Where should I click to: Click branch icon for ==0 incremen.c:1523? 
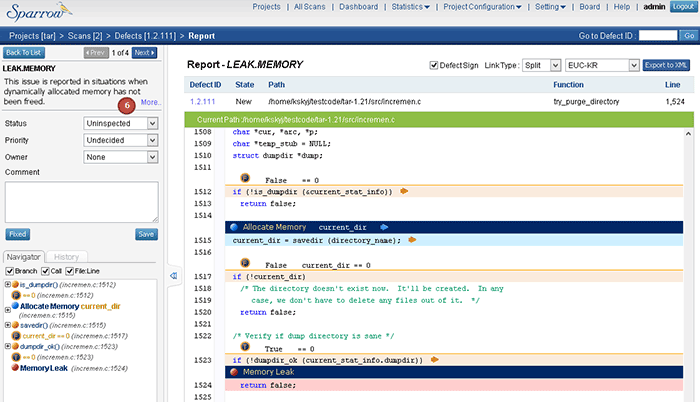point(16,357)
